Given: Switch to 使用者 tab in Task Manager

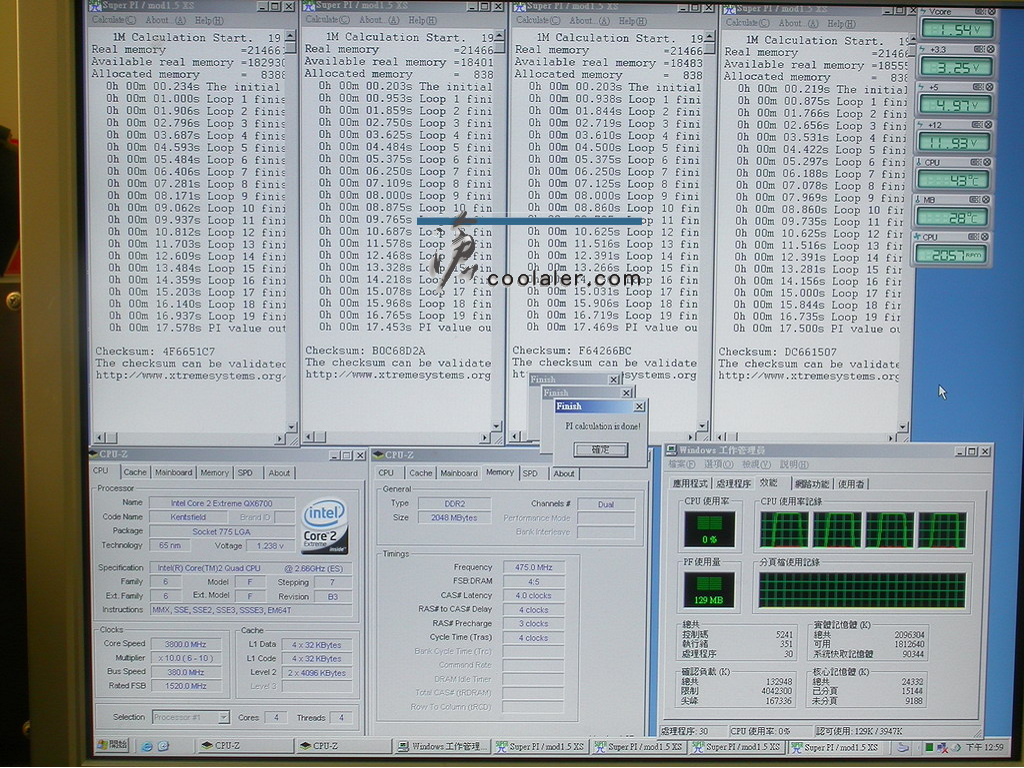Looking at the screenshot, I should click(x=851, y=484).
